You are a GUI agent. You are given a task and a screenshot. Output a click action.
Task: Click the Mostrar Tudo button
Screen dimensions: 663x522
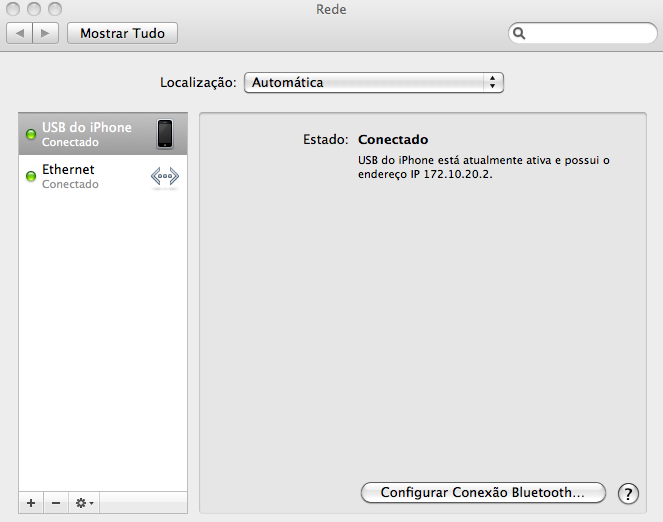[x=122, y=33]
